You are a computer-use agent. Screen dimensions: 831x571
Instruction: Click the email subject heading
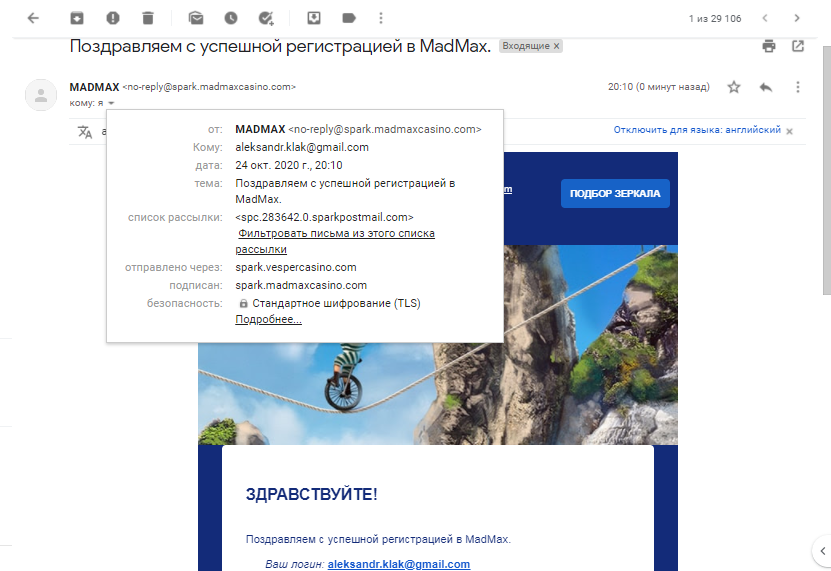click(x=280, y=46)
